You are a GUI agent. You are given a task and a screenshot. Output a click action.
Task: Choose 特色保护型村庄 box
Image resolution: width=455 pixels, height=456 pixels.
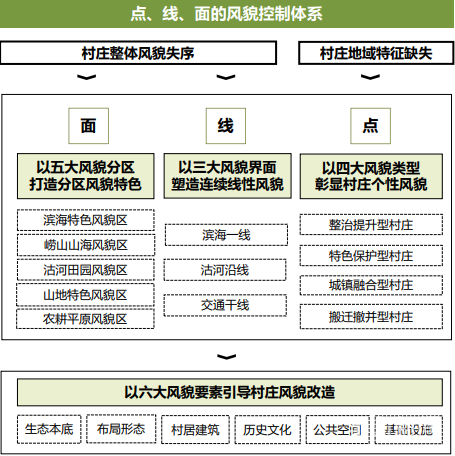371,256
